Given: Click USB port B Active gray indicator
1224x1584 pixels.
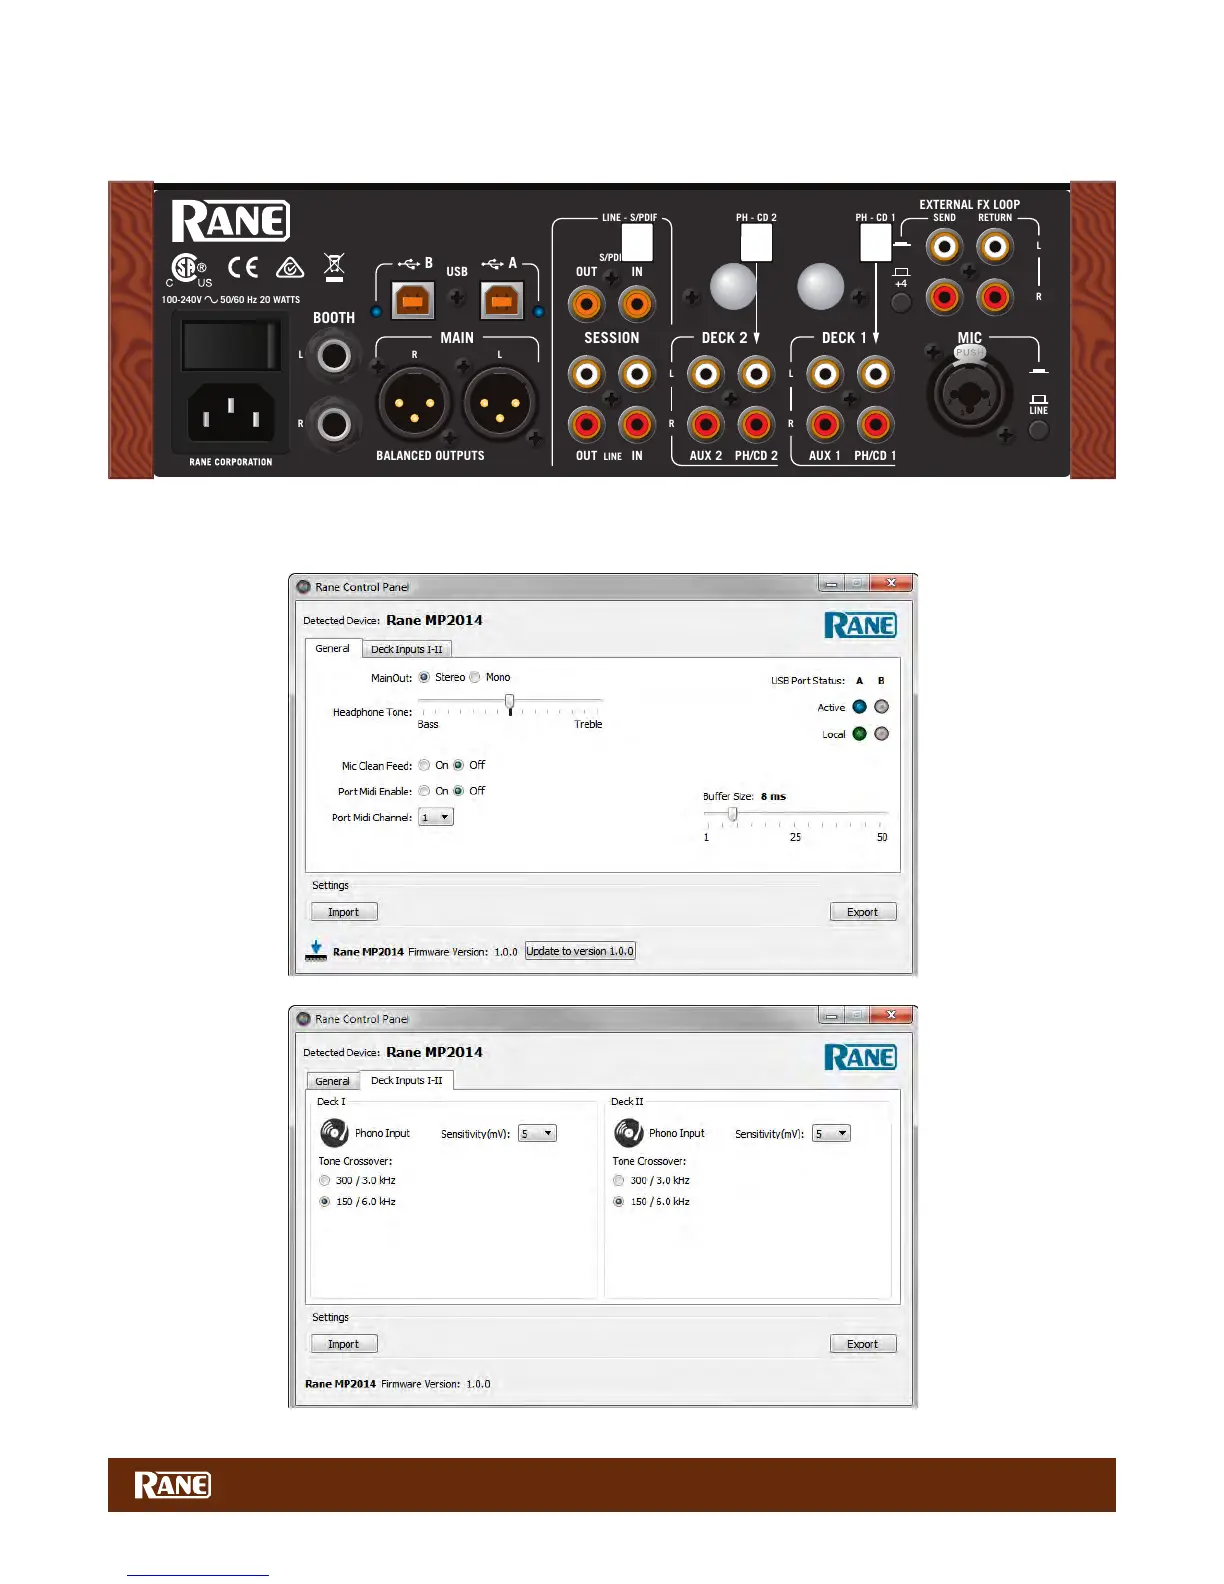Looking at the screenshot, I should [881, 707].
